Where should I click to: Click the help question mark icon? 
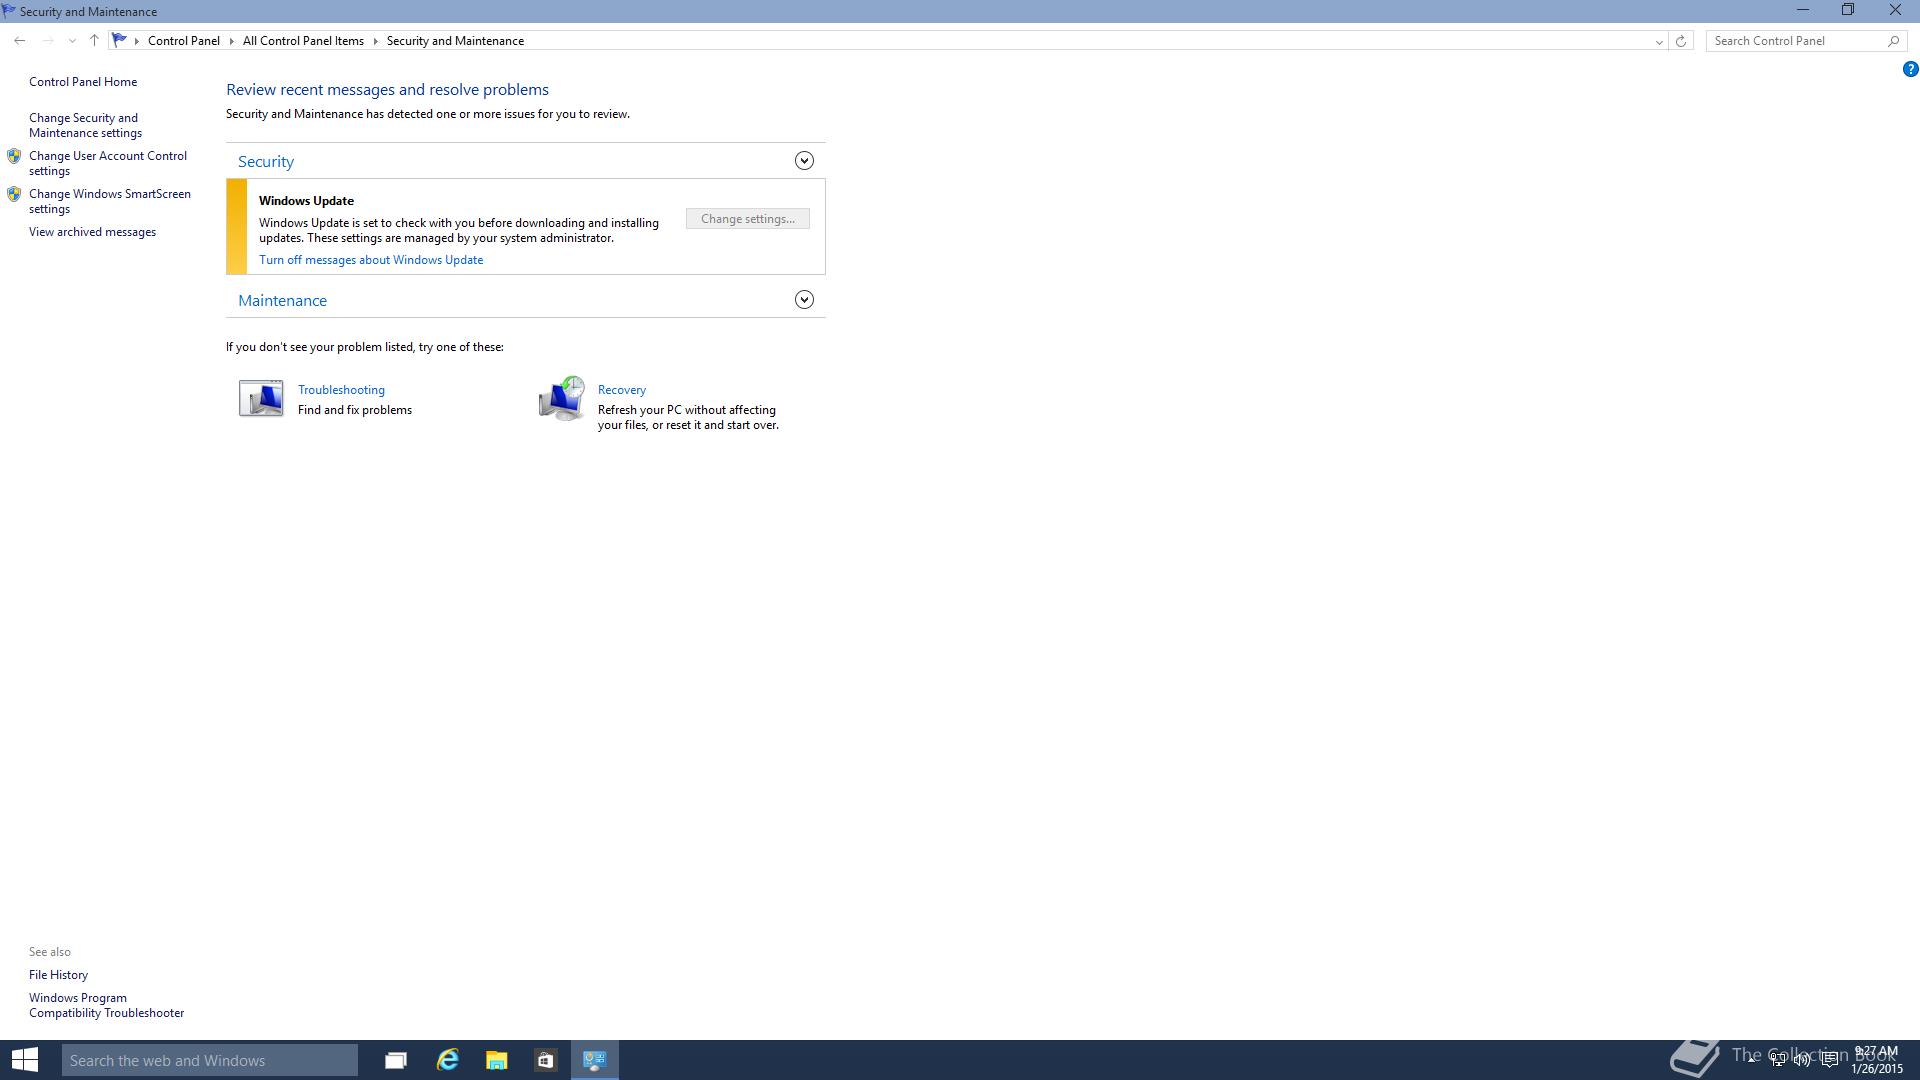pos(1910,69)
